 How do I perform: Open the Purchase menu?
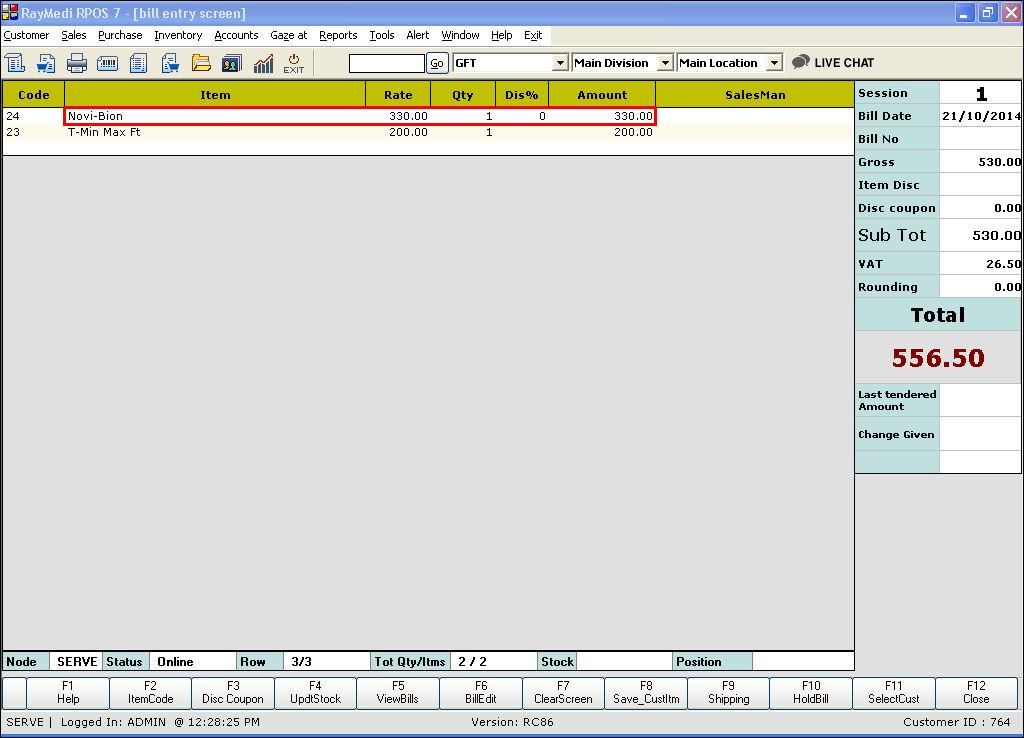tap(120, 35)
